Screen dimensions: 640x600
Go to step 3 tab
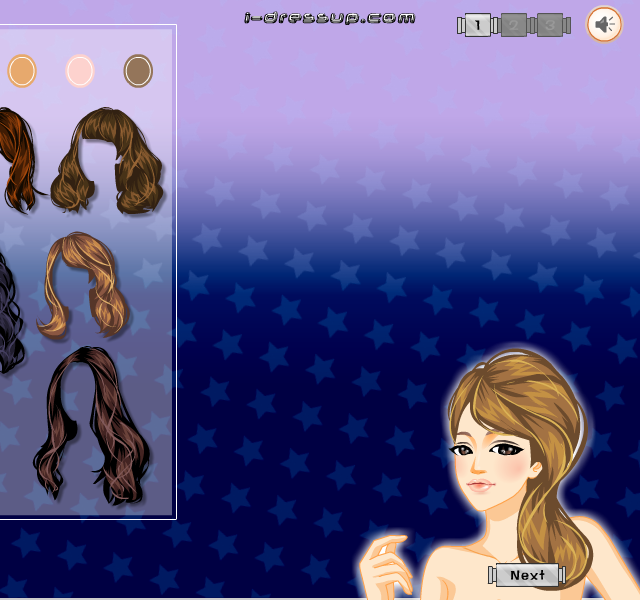point(549,25)
